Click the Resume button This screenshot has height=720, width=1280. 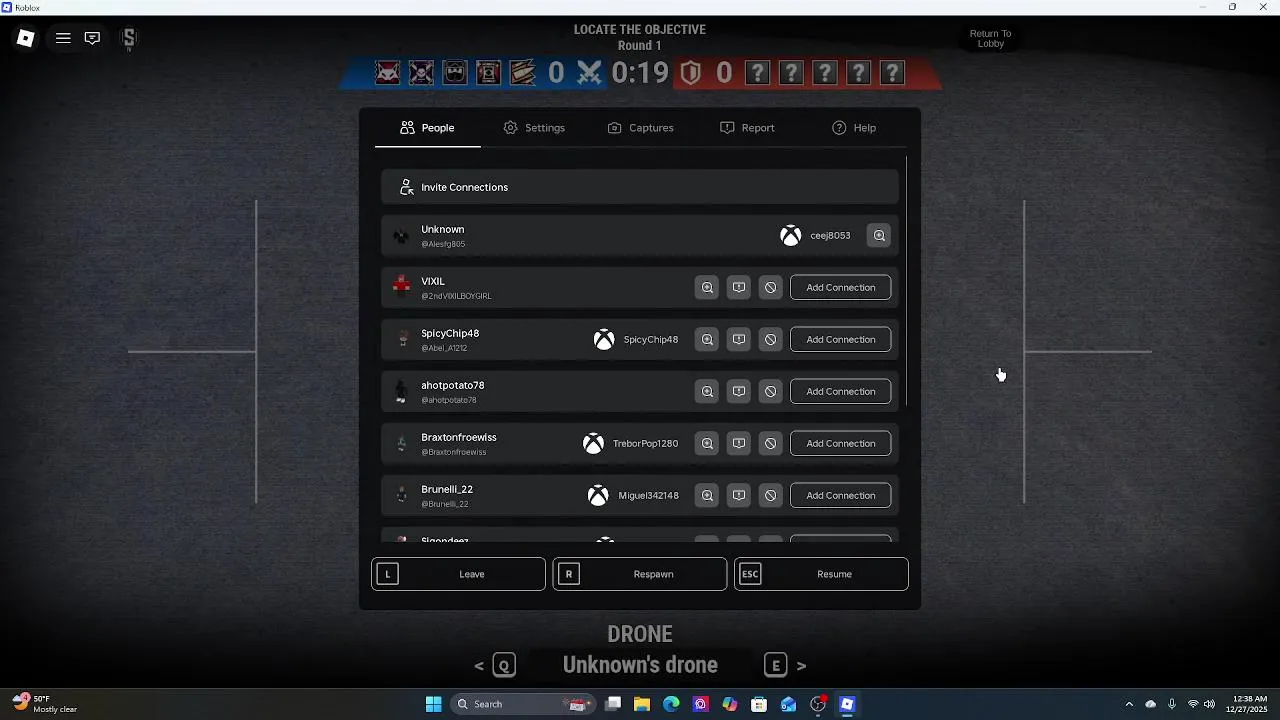821,574
